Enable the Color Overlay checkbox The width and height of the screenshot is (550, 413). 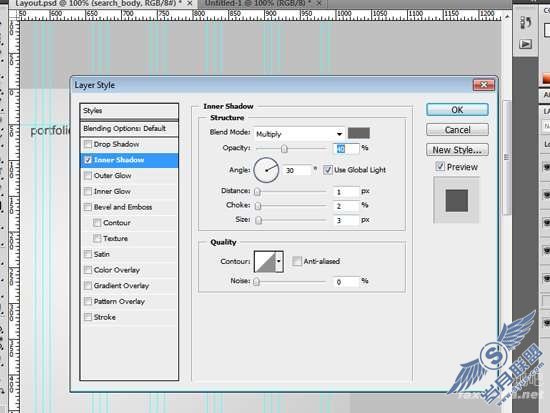tap(88, 270)
